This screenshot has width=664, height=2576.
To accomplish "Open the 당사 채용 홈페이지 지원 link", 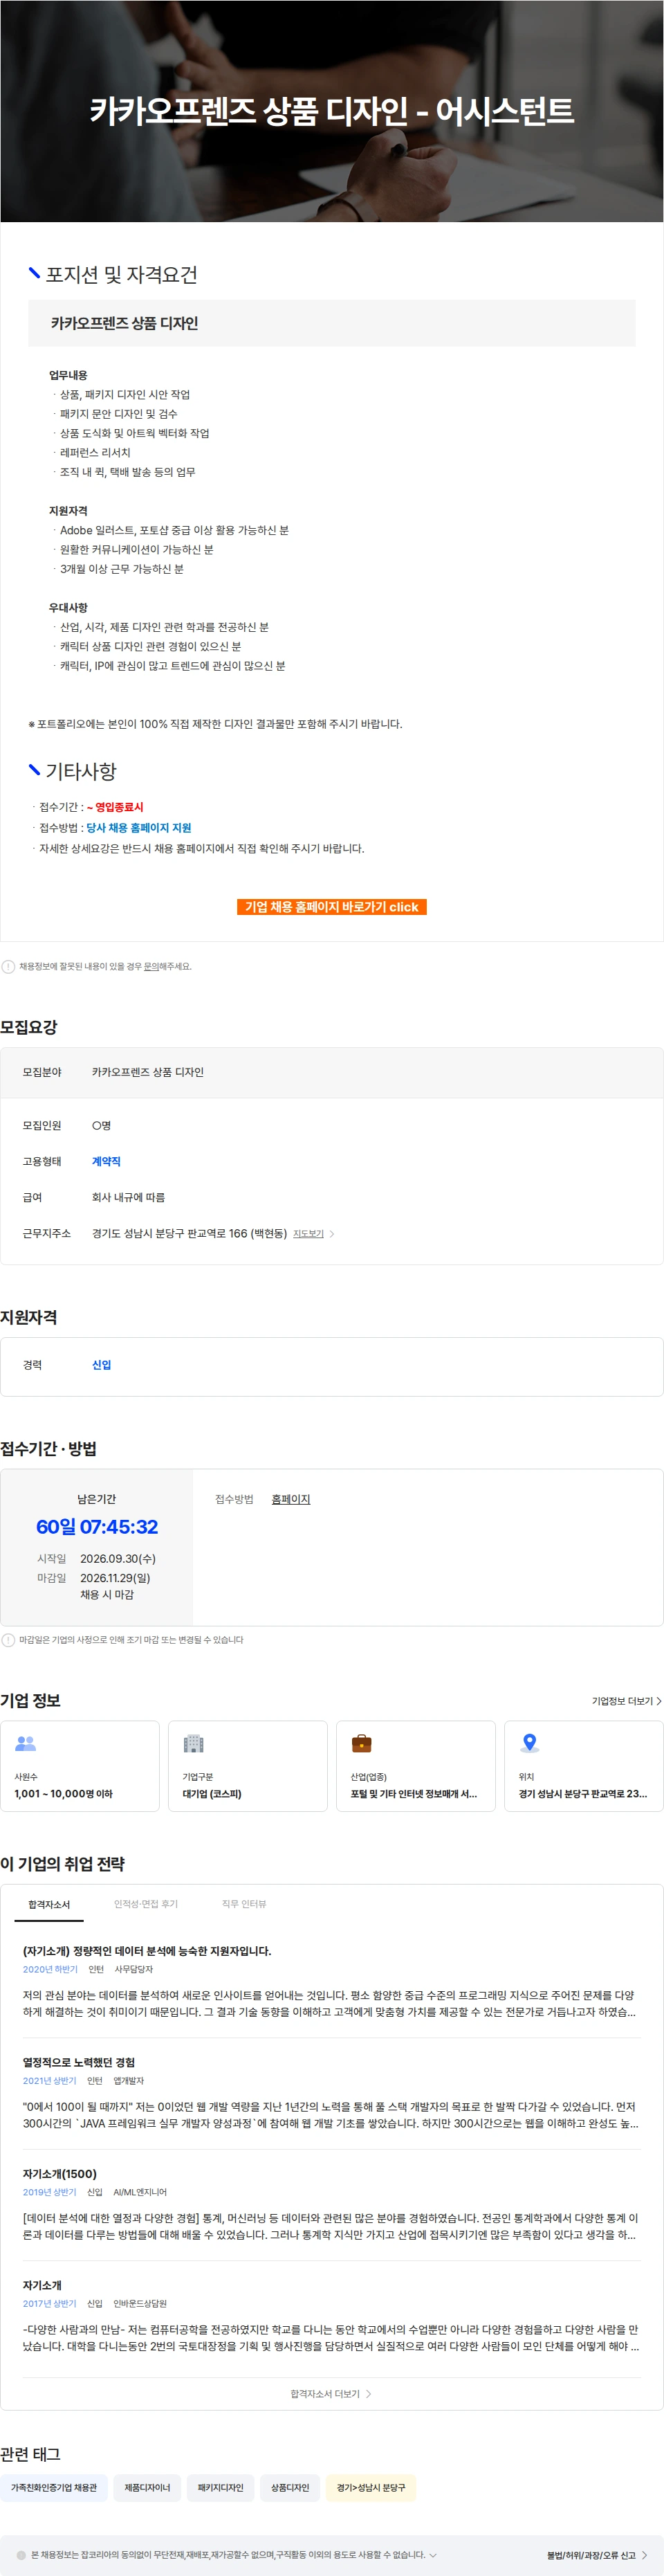I will point(138,827).
